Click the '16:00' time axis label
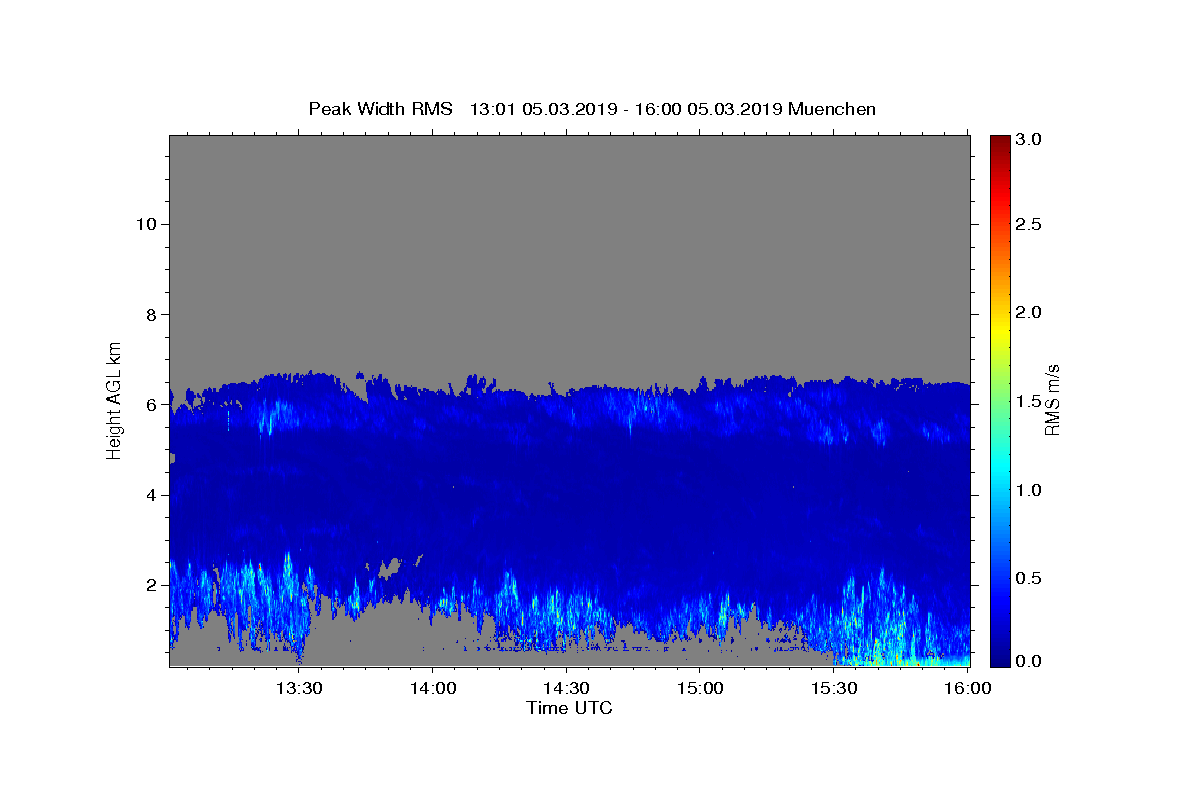This screenshot has height=800, width=1200. tap(967, 688)
